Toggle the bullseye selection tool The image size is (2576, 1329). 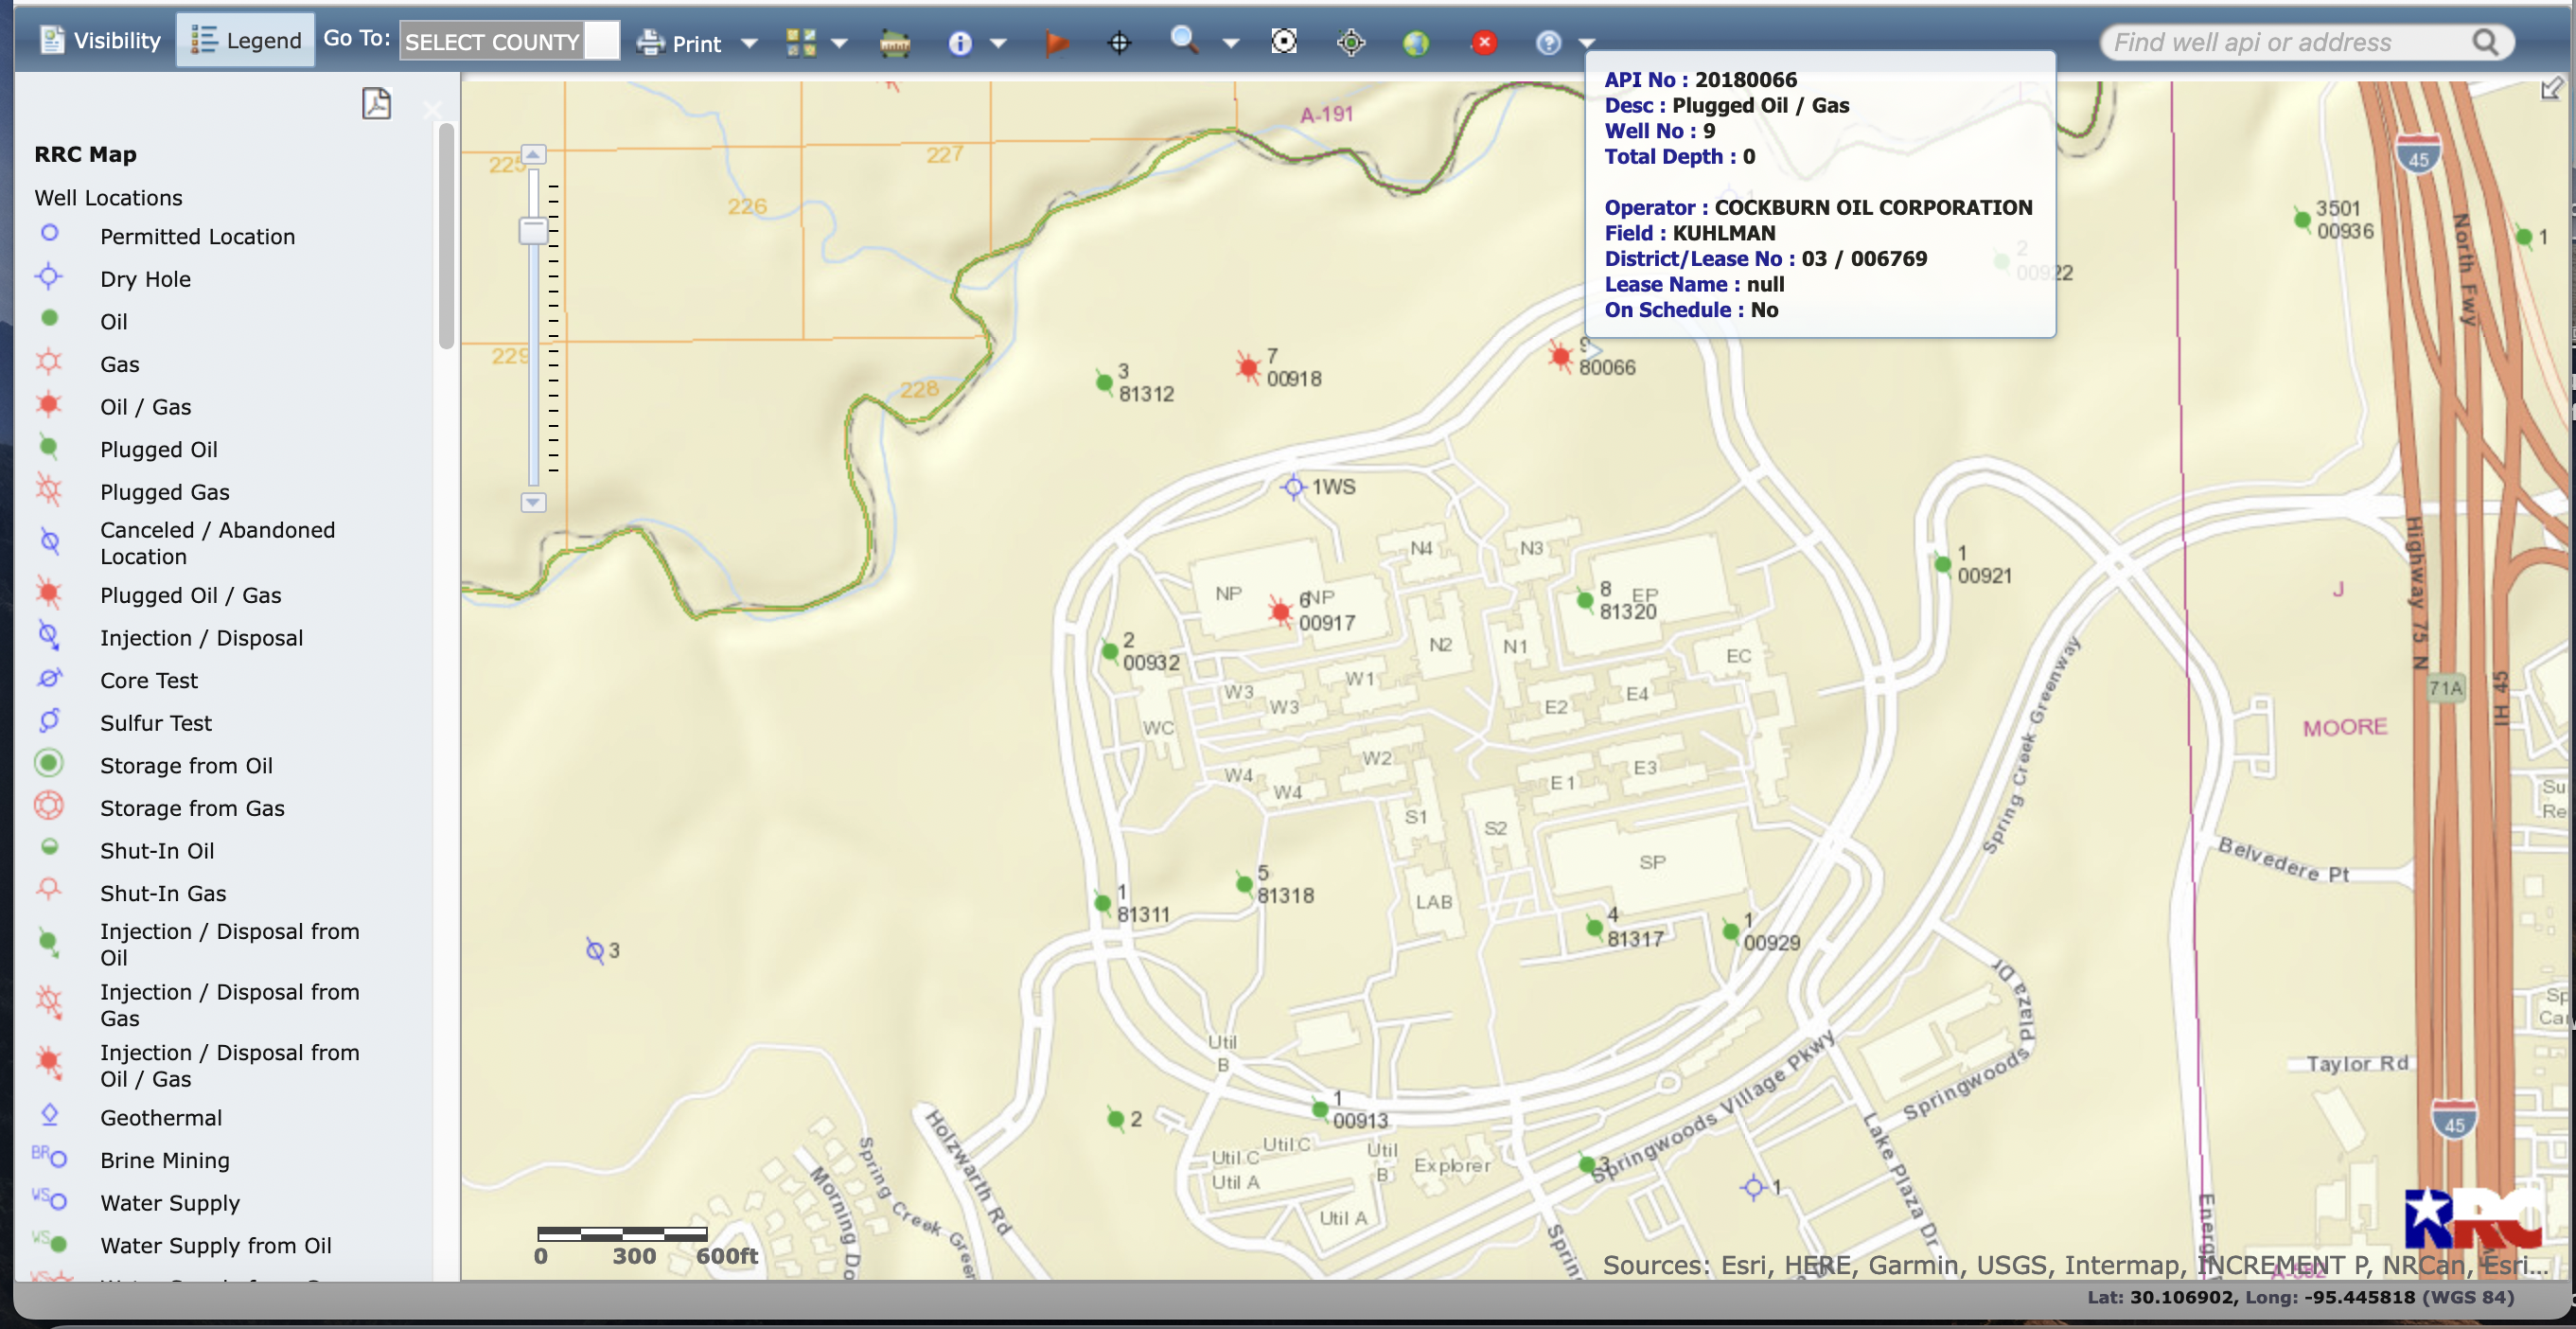pos(1283,42)
